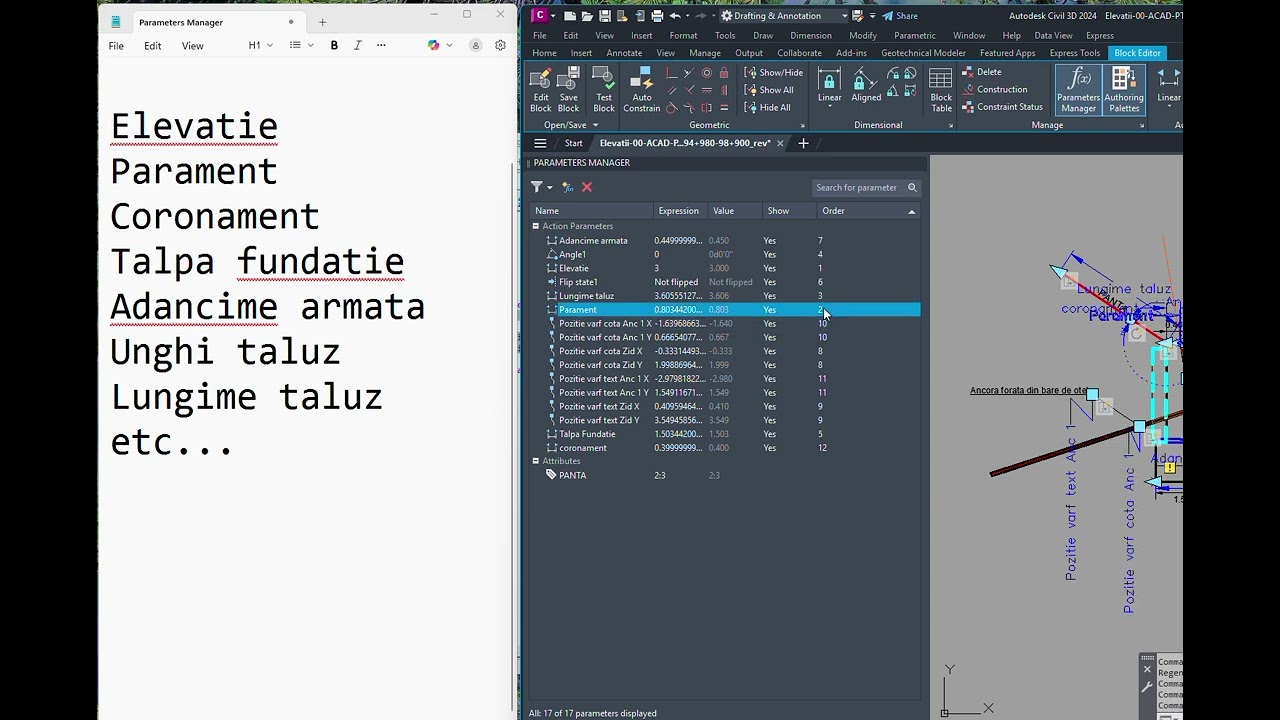Toggle Show value for Flip state1 row
Image resolution: width=1280 pixels, height=720 pixels.
(770, 282)
